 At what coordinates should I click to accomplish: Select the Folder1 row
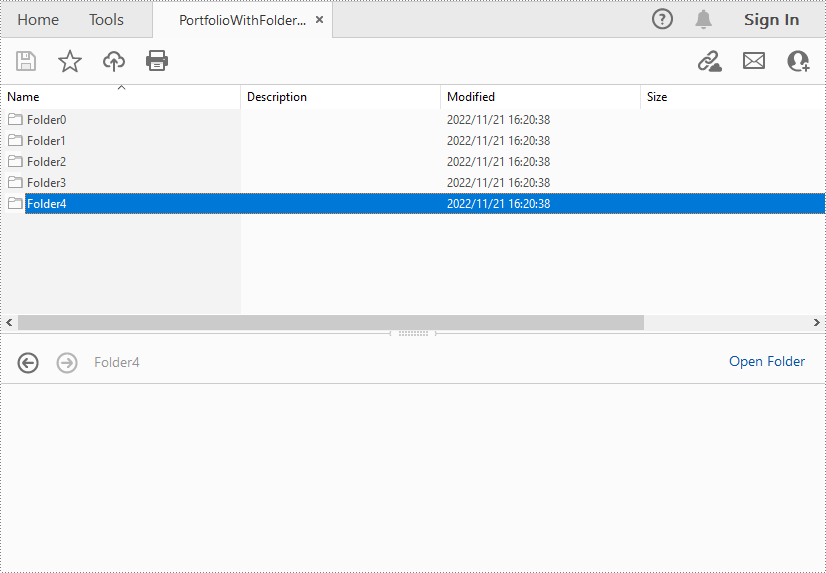pyautogui.click(x=413, y=141)
